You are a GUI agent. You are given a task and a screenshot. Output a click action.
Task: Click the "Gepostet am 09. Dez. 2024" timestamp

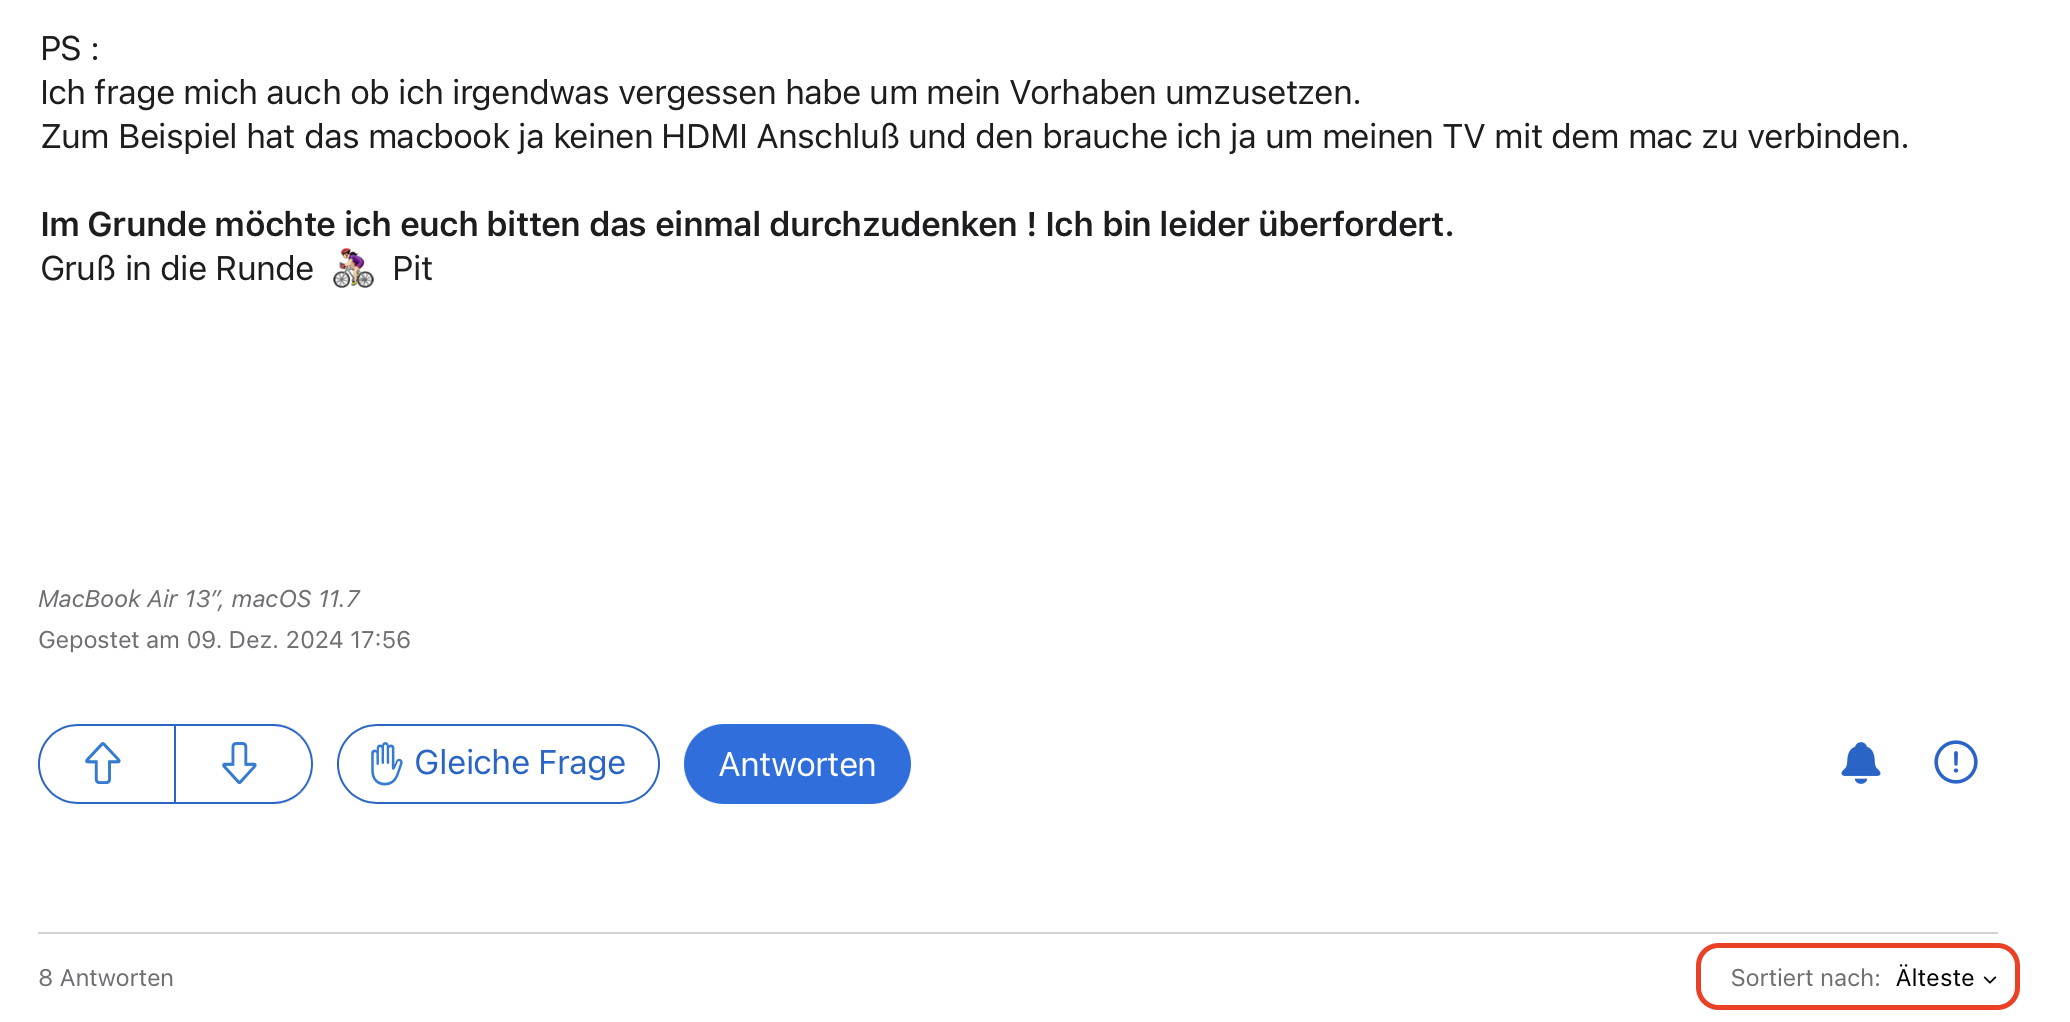(x=224, y=640)
